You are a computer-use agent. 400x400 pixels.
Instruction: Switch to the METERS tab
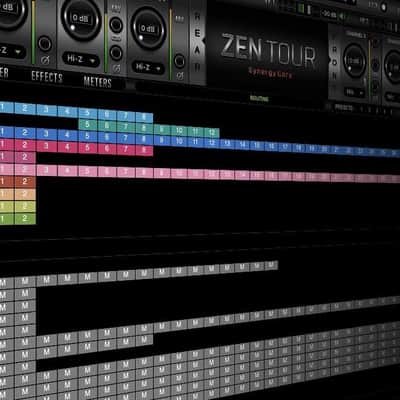98,82
